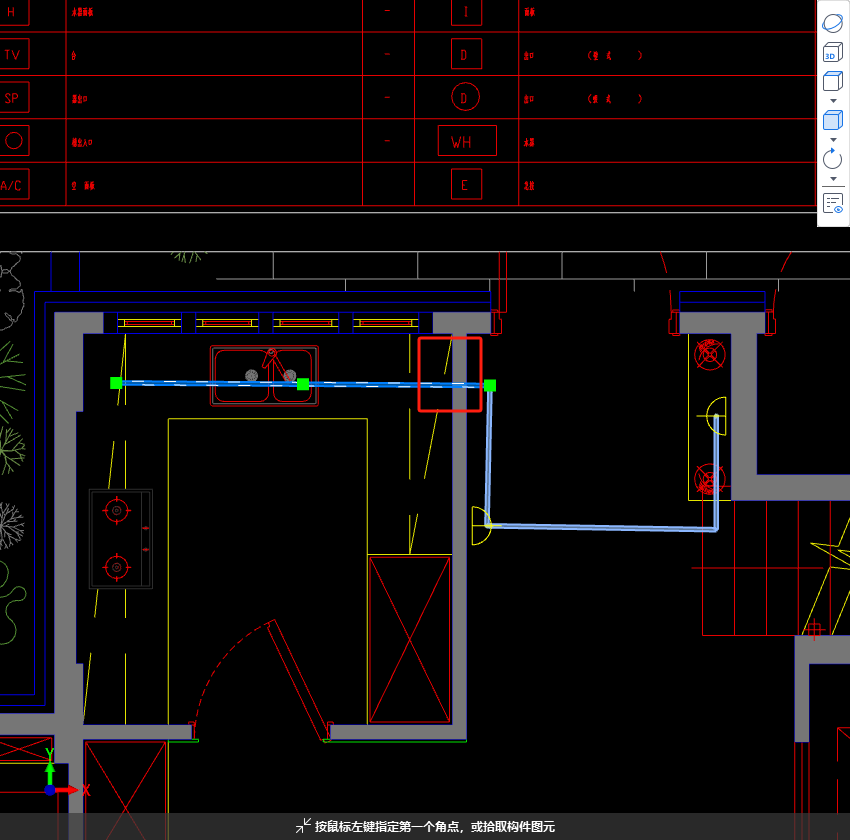The height and width of the screenshot is (840, 850).
Task: Open dropdown under the shaded cube icon
Action: click(833, 140)
